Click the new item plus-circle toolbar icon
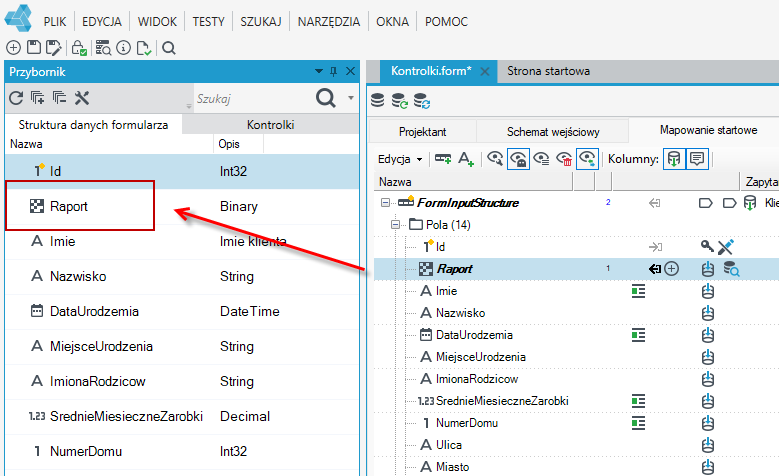Image resolution: width=779 pixels, height=476 pixels. pos(13,48)
